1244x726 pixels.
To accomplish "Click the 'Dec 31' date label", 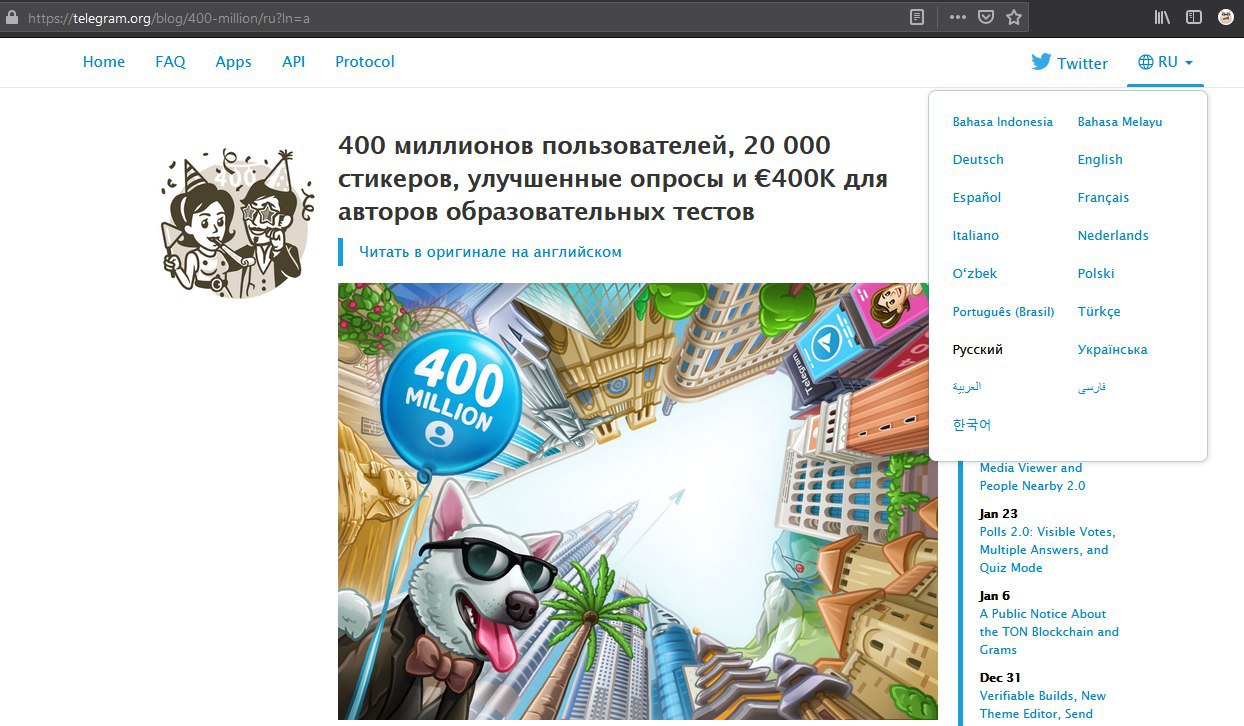I will pos(1000,678).
